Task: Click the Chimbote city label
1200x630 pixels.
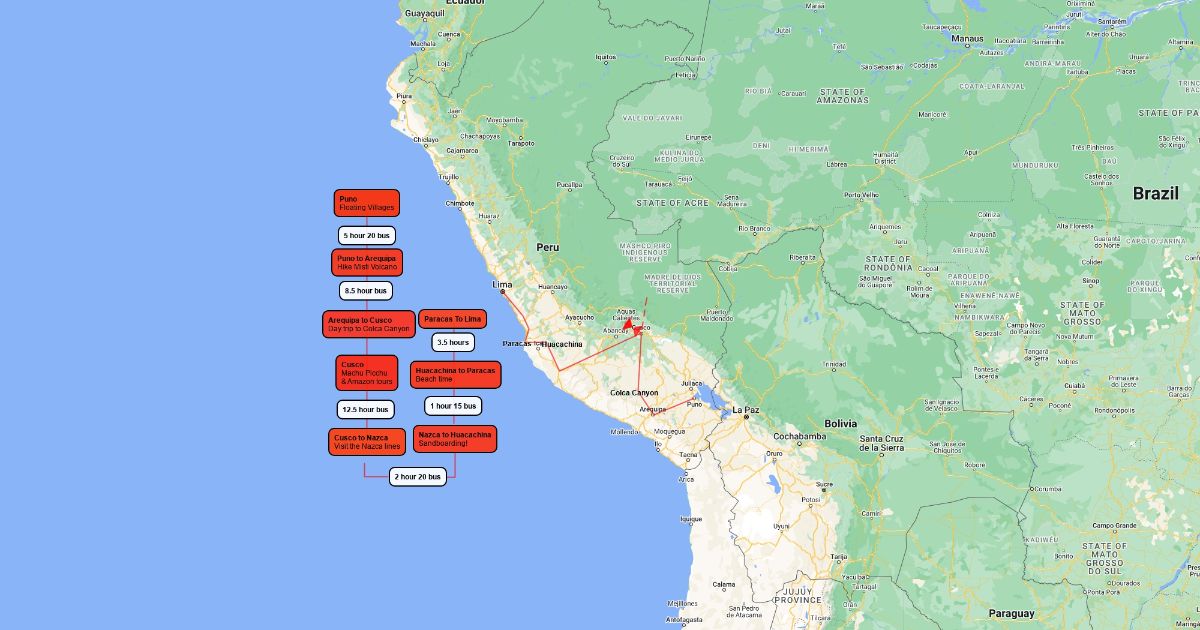Action: click(460, 203)
